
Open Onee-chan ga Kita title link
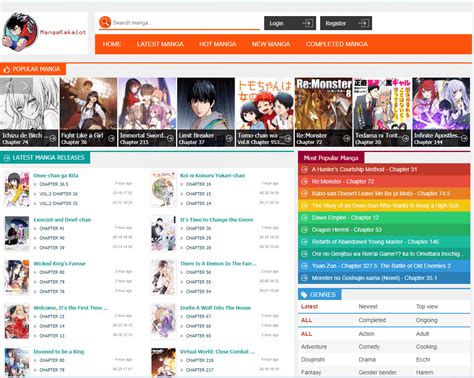point(56,175)
